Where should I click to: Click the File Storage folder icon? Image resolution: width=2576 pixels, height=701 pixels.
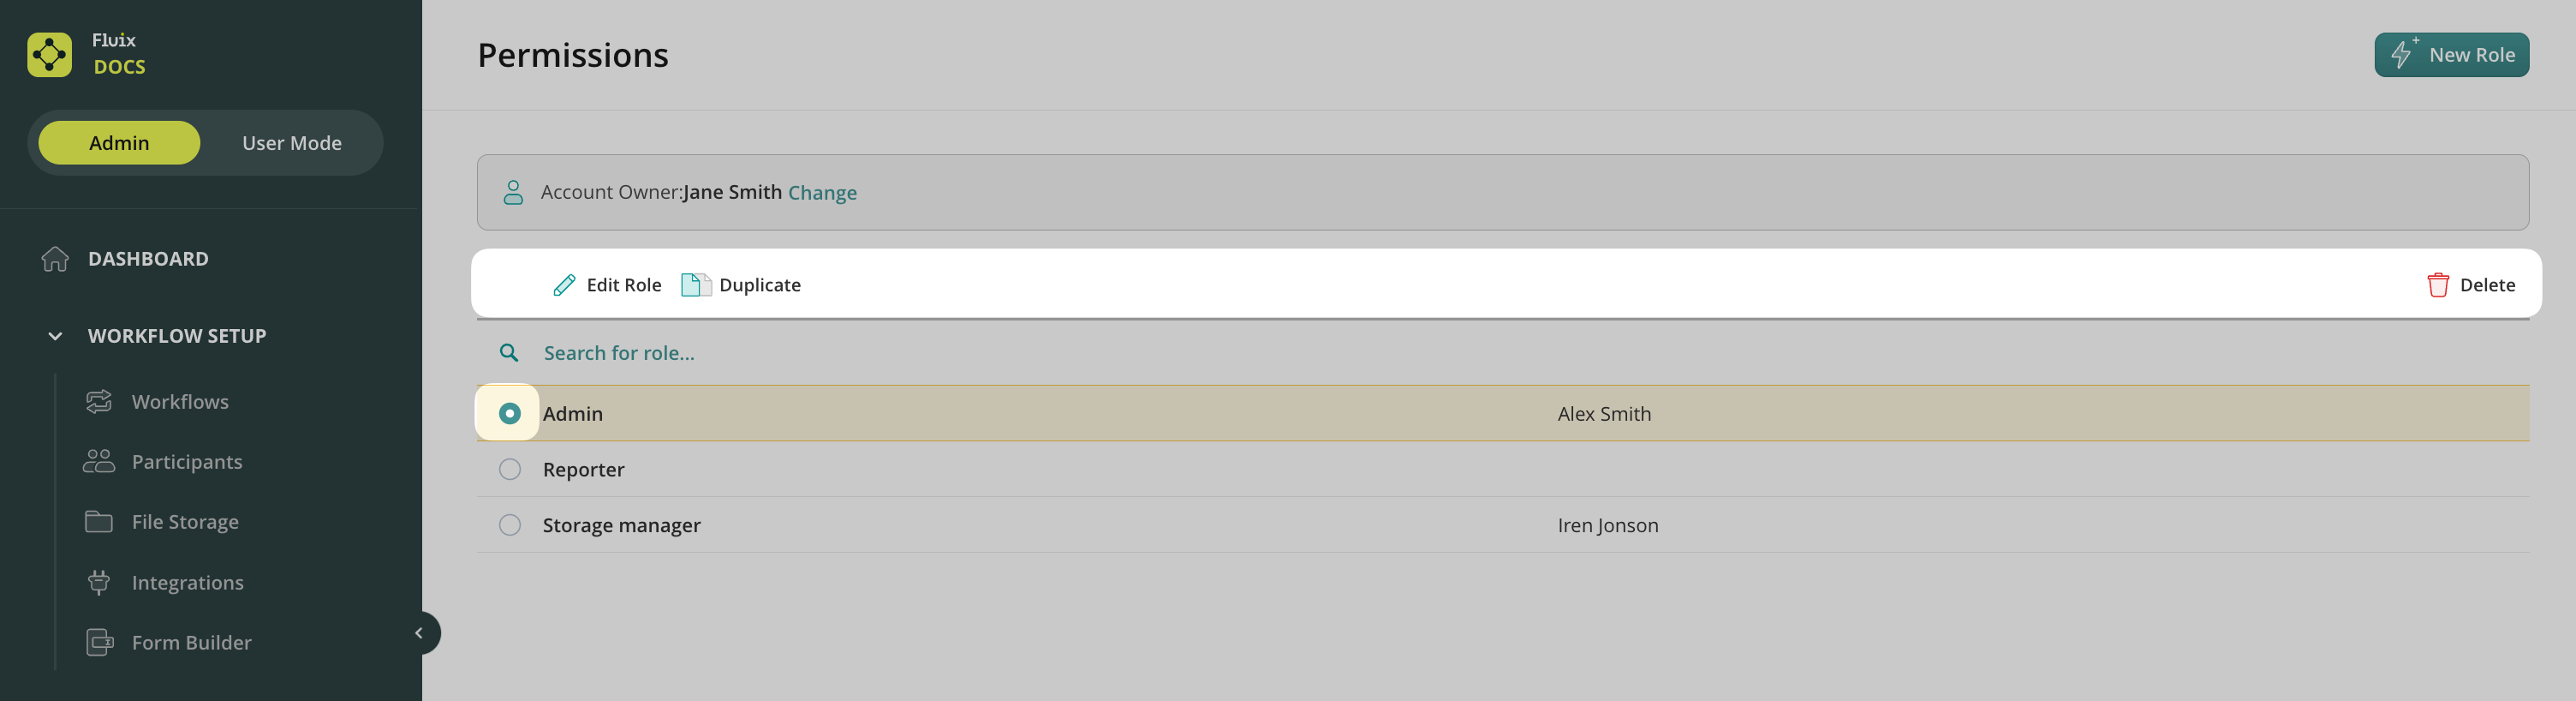coord(98,522)
